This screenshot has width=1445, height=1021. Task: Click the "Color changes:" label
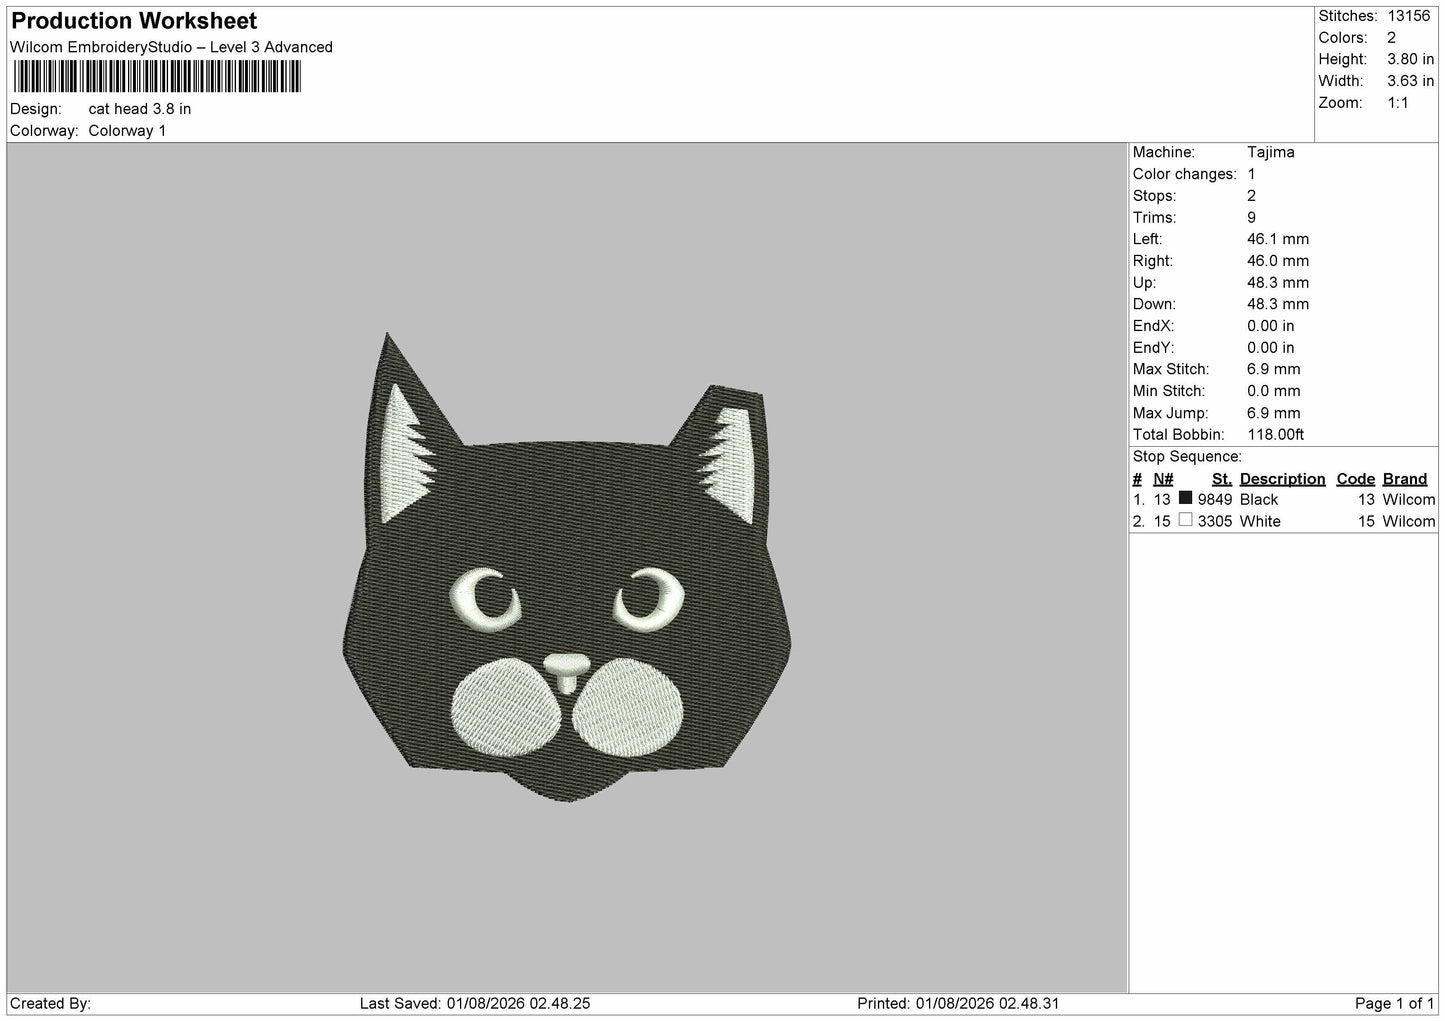pos(1185,174)
